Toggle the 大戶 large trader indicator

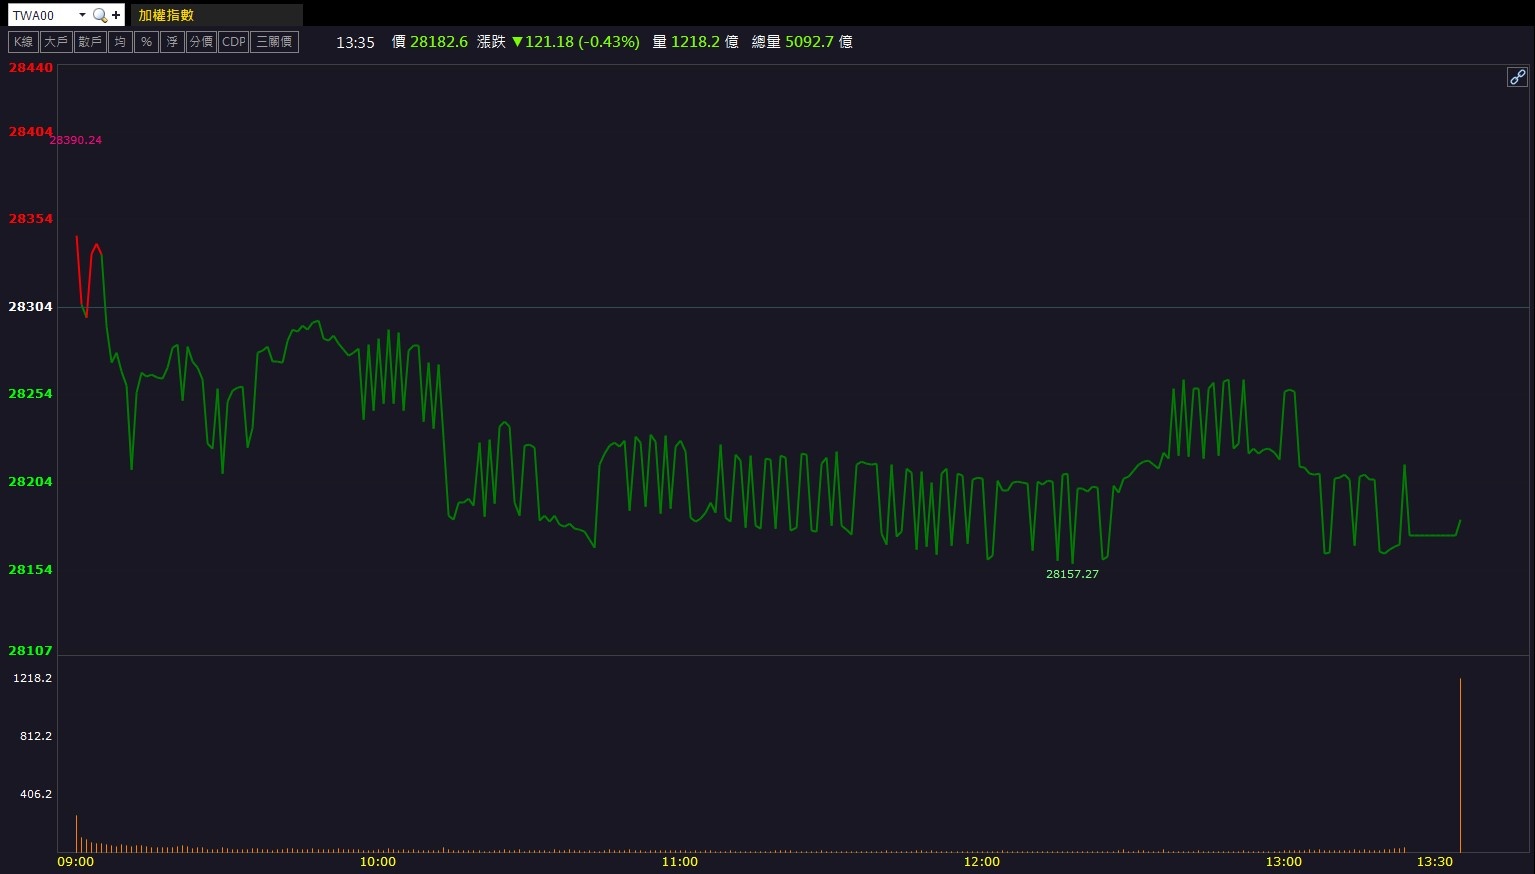[x=56, y=42]
